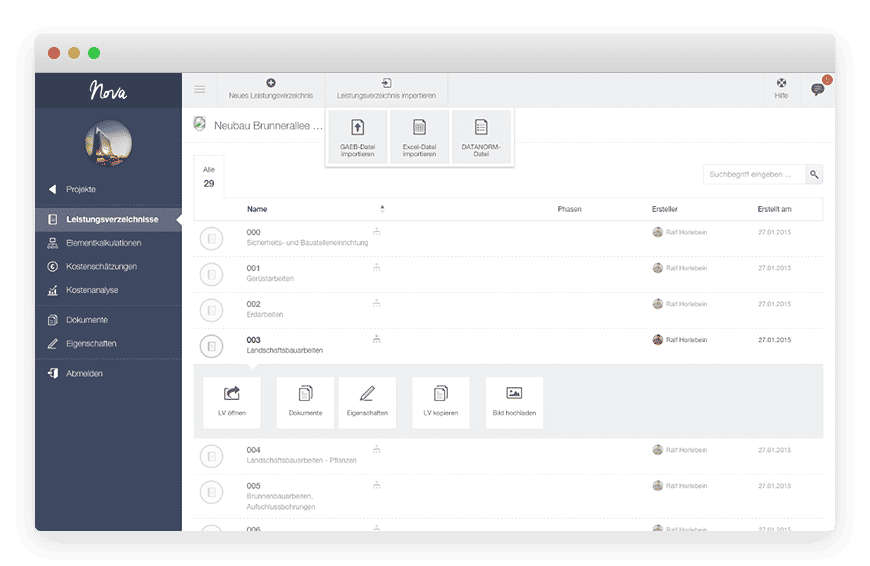Click LV kopieren button
Screen dimensions: 870x566
pyautogui.click(x=441, y=402)
